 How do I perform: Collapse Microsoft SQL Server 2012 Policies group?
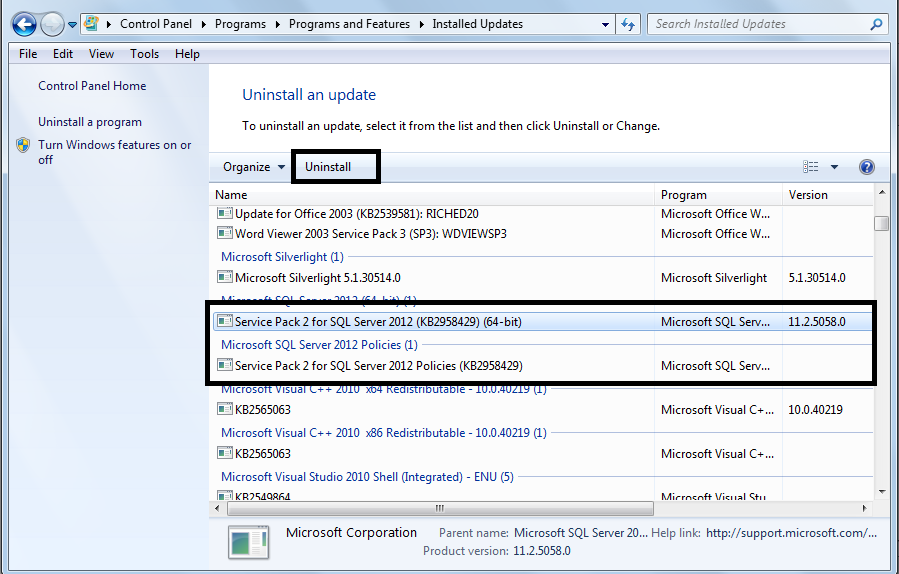(319, 345)
